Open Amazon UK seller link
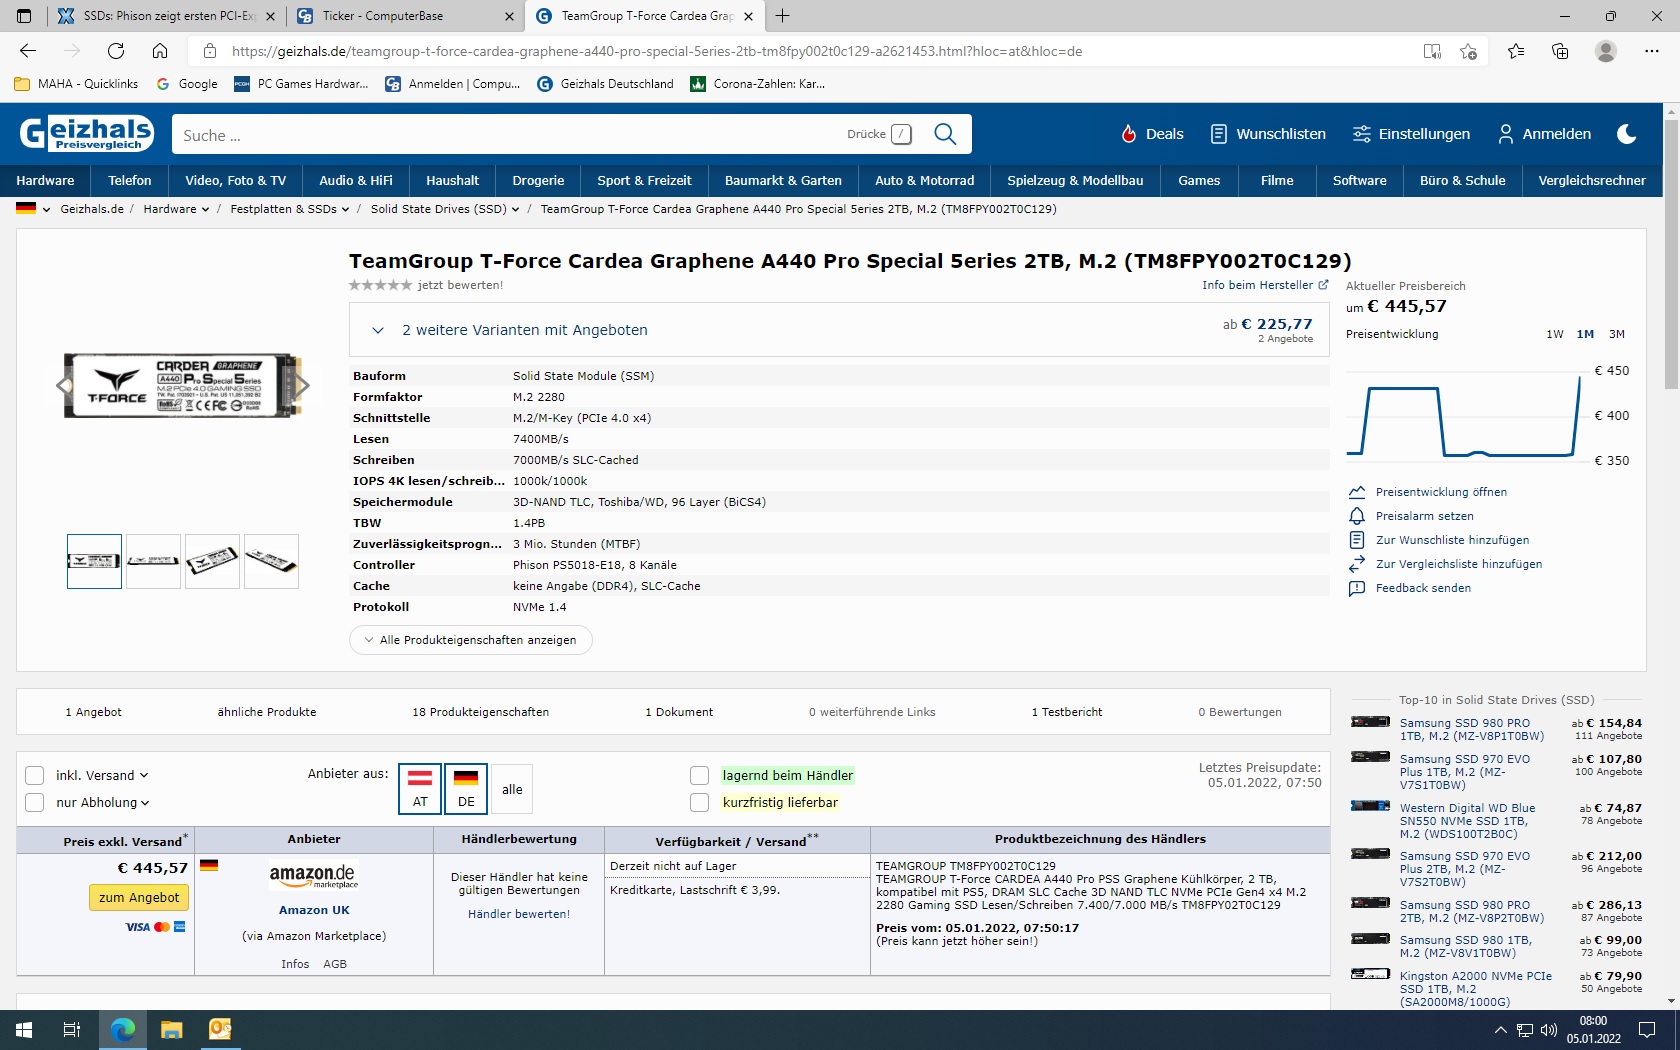 [x=314, y=910]
